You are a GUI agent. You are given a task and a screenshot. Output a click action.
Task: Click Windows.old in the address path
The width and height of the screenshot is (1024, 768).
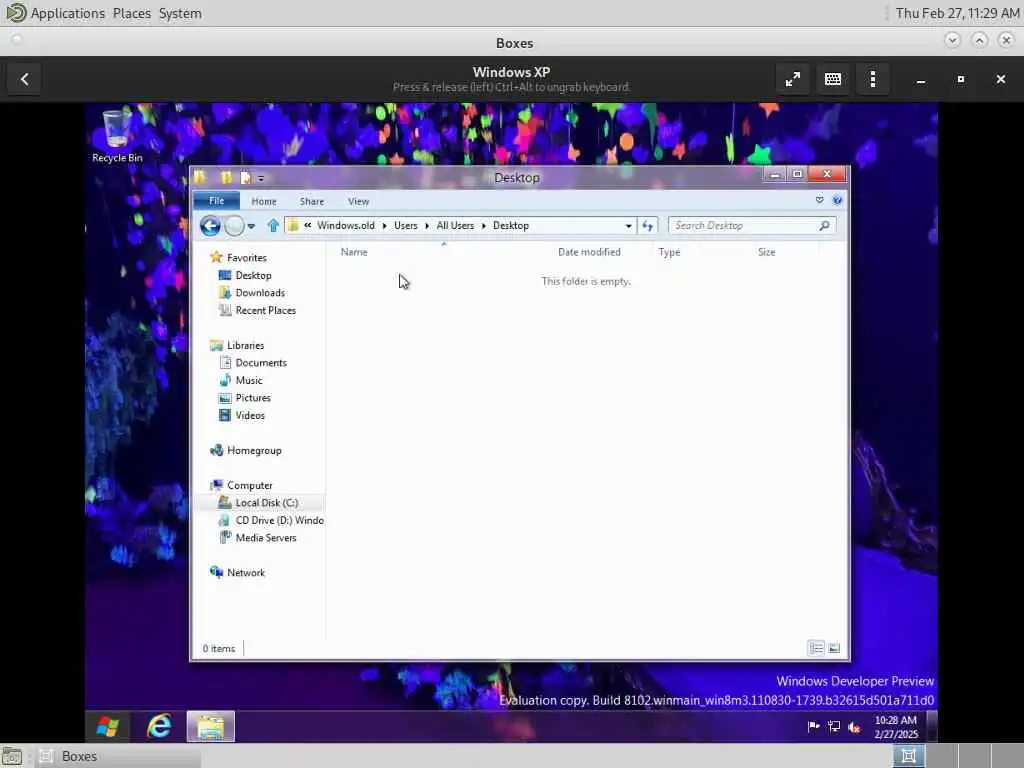(346, 226)
